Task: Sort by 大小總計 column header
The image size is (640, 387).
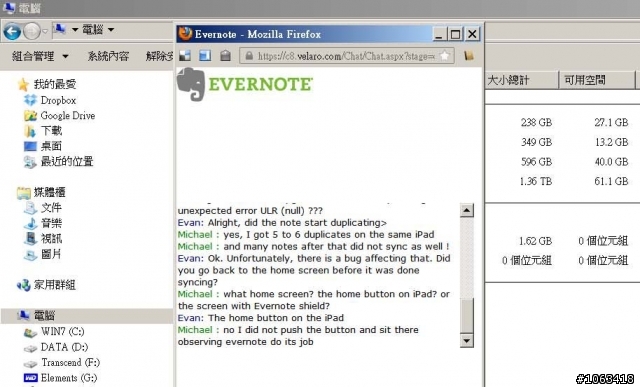Action: [521, 80]
